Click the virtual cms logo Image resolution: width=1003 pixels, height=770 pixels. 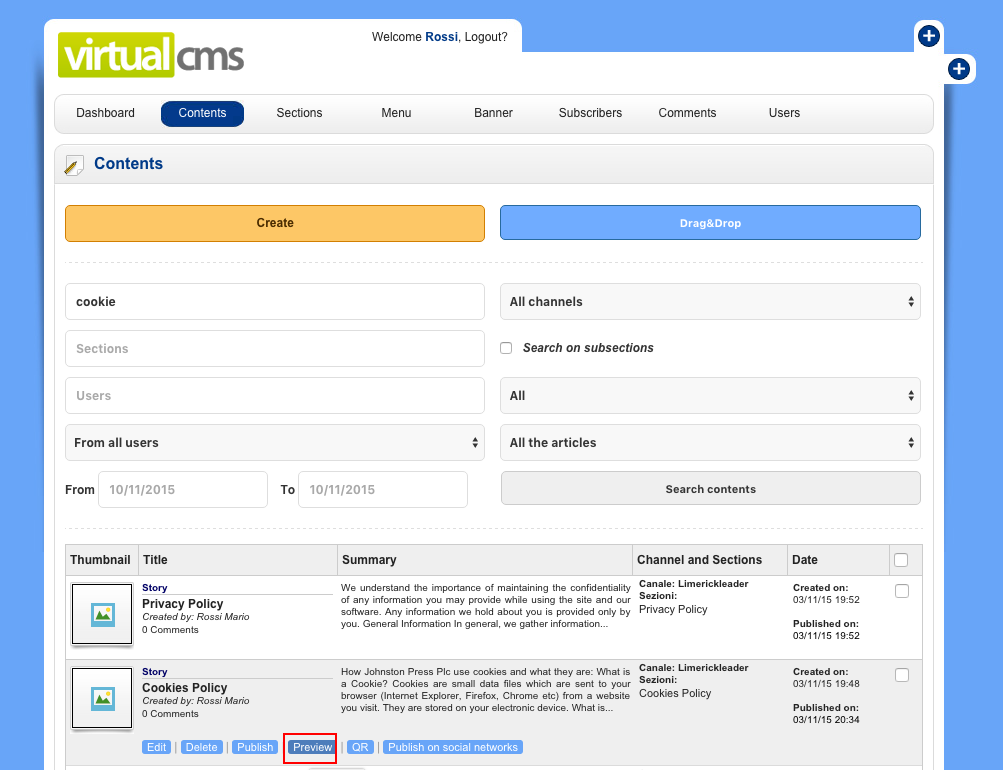click(151, 55)
